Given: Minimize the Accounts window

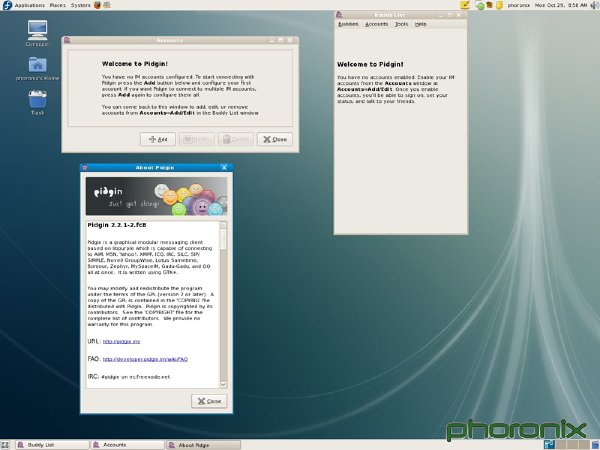Looking at the screenshot, I should click(272, 40).
